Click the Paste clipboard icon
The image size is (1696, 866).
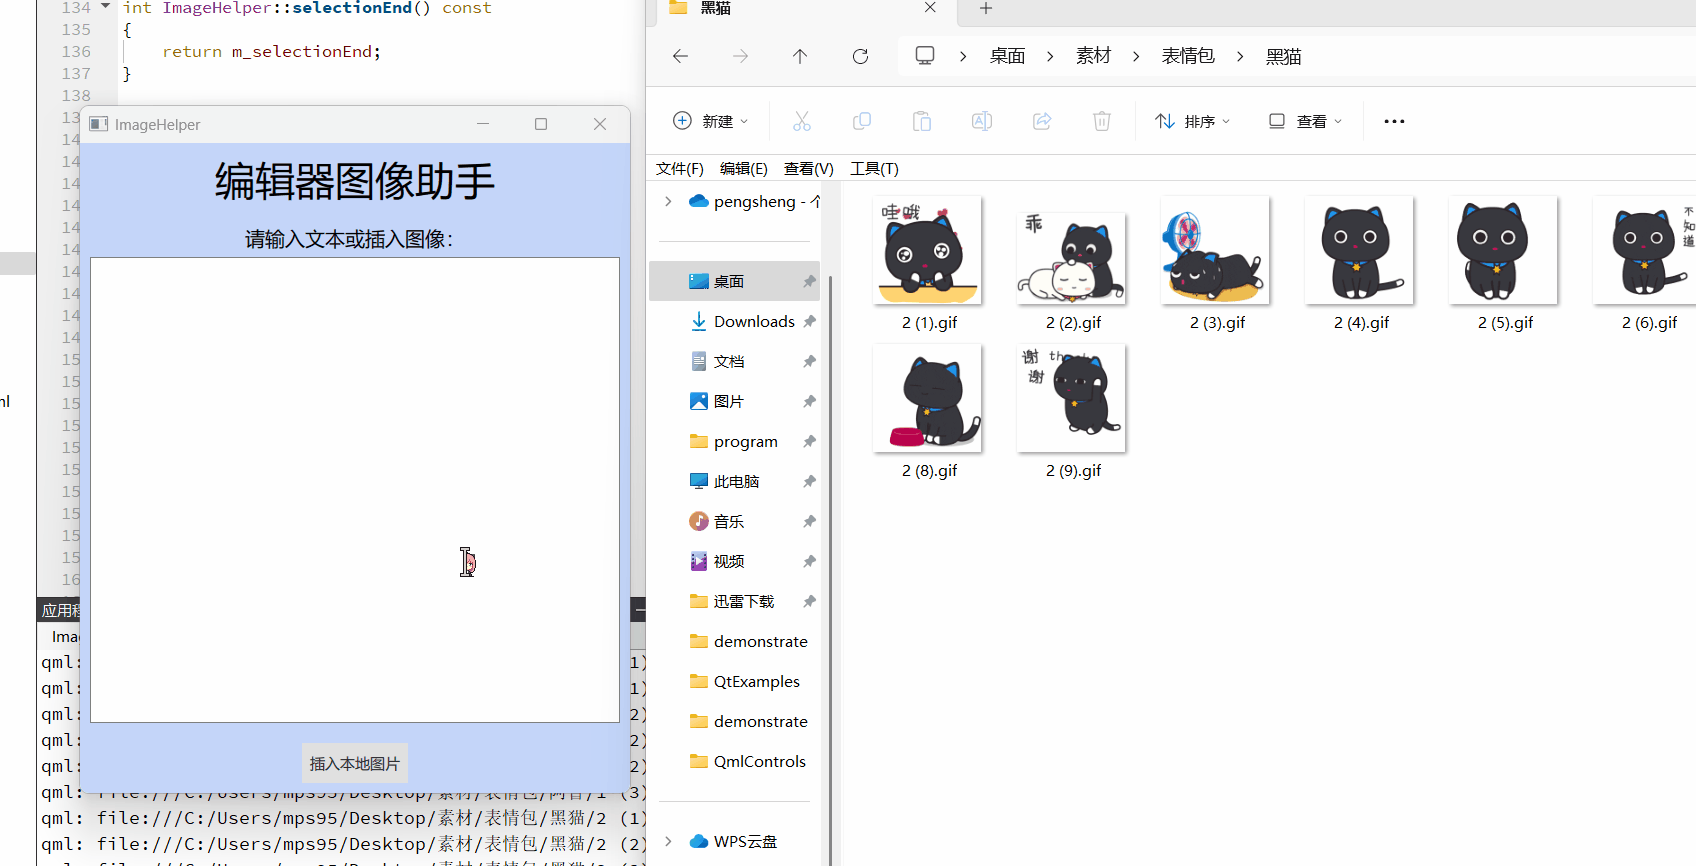coord(922,121)
